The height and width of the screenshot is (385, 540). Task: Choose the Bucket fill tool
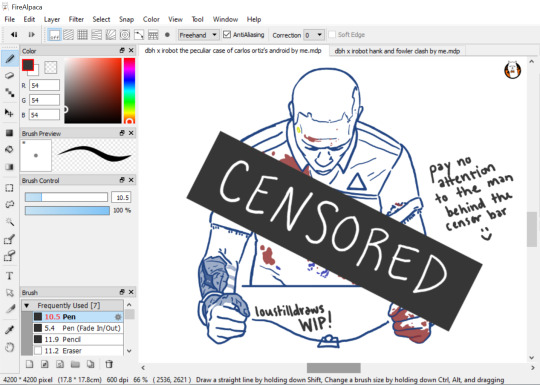pos(9,149)
